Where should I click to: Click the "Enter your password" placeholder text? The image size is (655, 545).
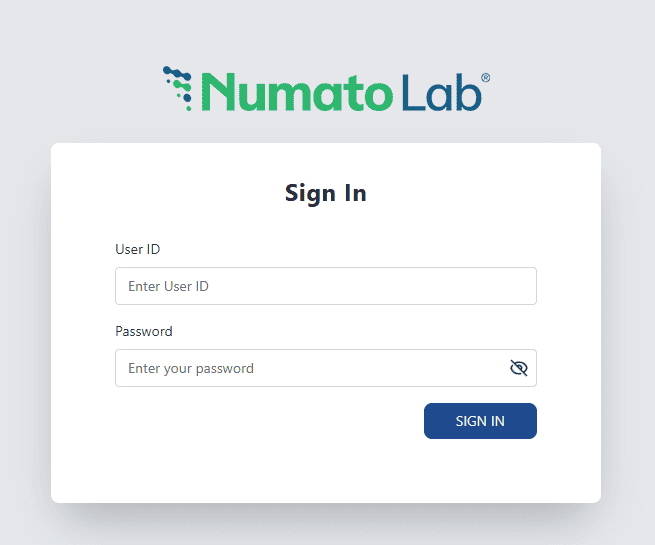(x=191, y=368)
